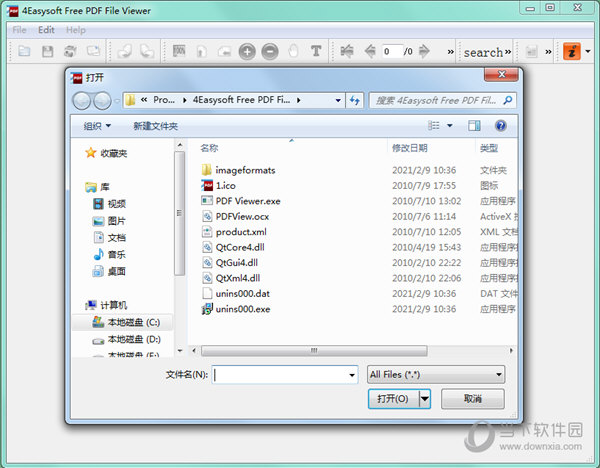This screenshot has height=468, width=600.
Task: Click the 名称 column header
Action: [x=209, y=148]
